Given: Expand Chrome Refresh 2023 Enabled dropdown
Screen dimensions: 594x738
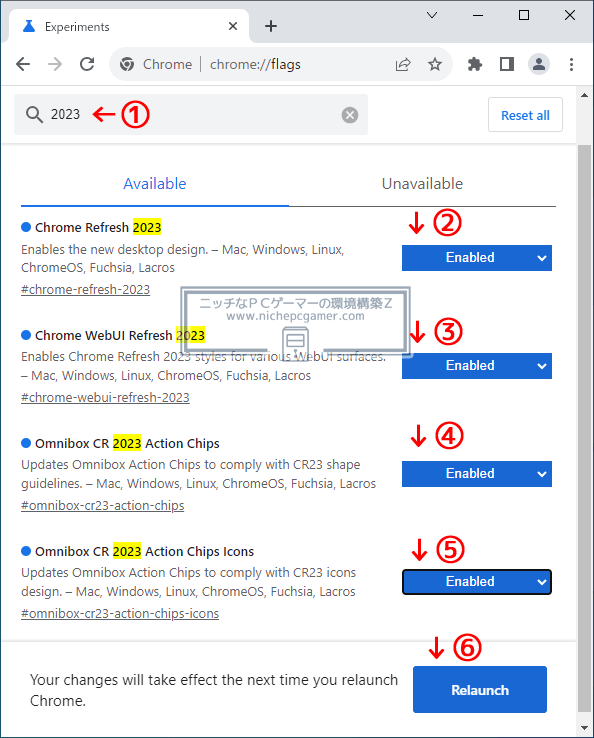Looking at the screenshot, I should [477, 258].
